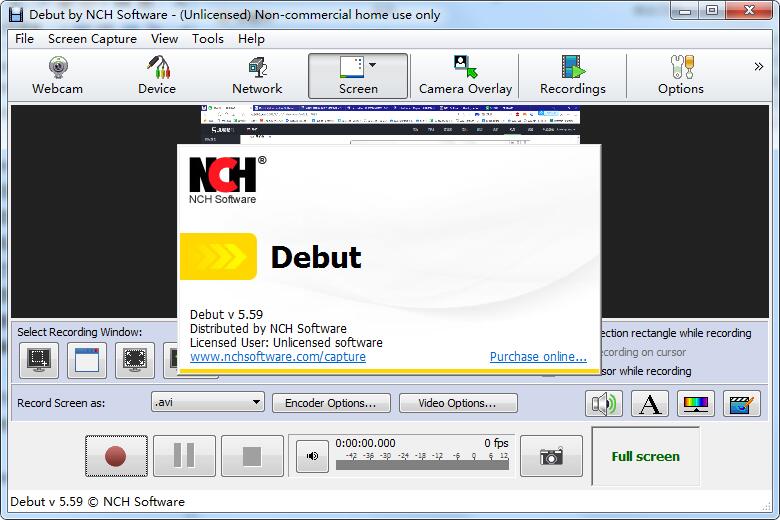Open the Options dialog
Image resolution: width=780 pixels, height=520 pixels.
[681, 76]
